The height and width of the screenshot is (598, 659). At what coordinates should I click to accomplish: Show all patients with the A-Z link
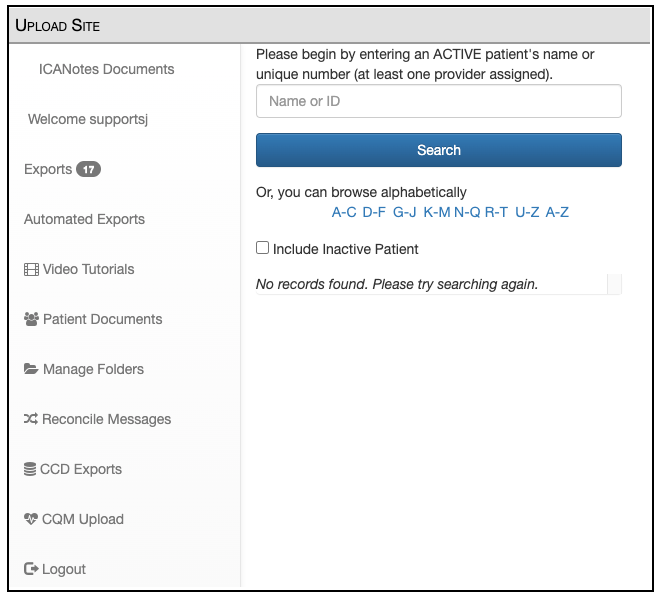point(557,212)
